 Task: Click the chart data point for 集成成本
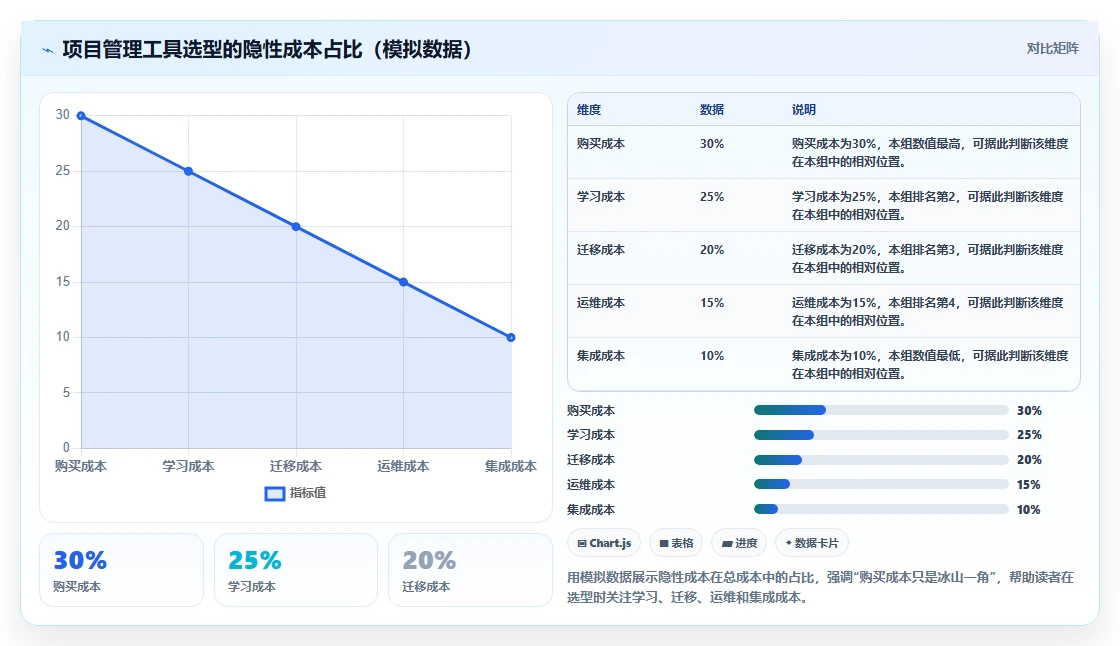point(511,337)
